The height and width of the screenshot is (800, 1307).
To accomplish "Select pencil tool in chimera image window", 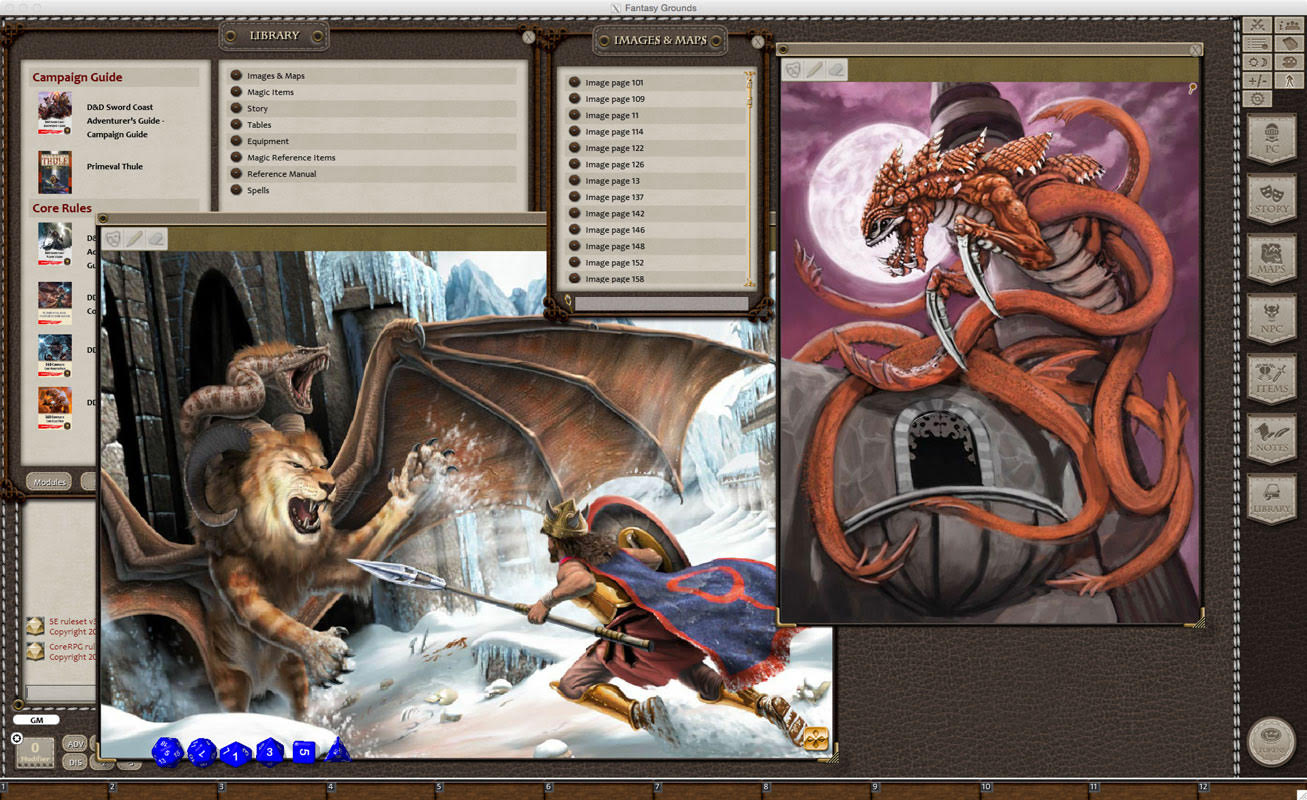I will pos(134,239).
